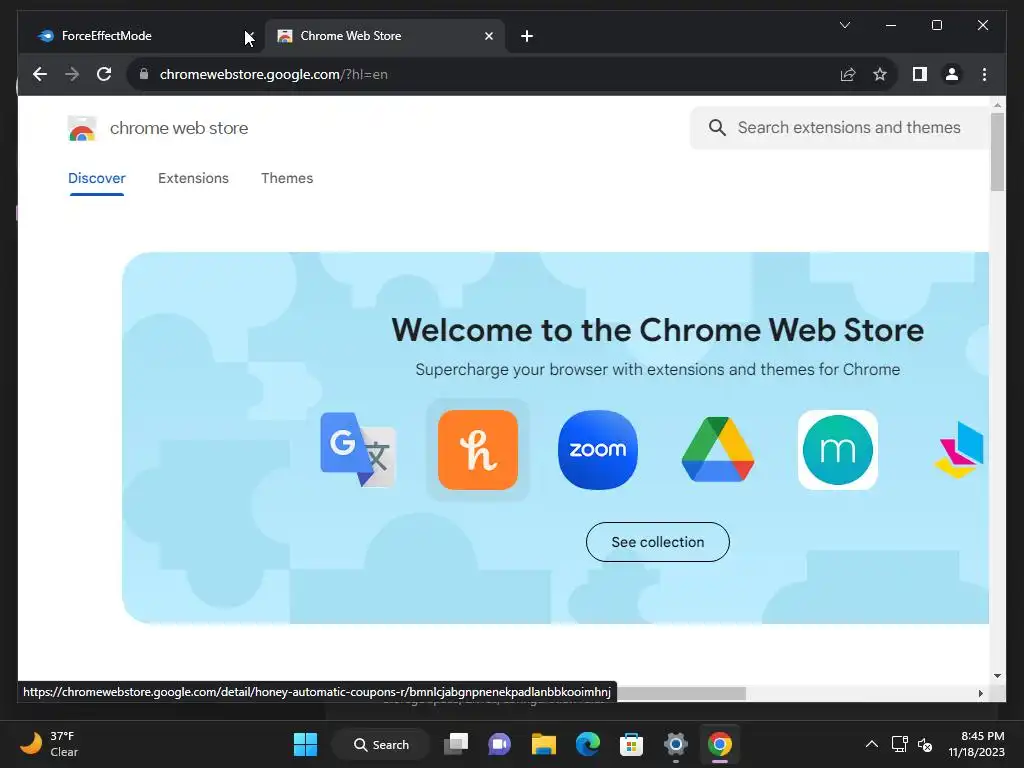Click the clock showing 8:45 PM
This screenshot has width=1024, height=768.
click(x=976, y=744)
